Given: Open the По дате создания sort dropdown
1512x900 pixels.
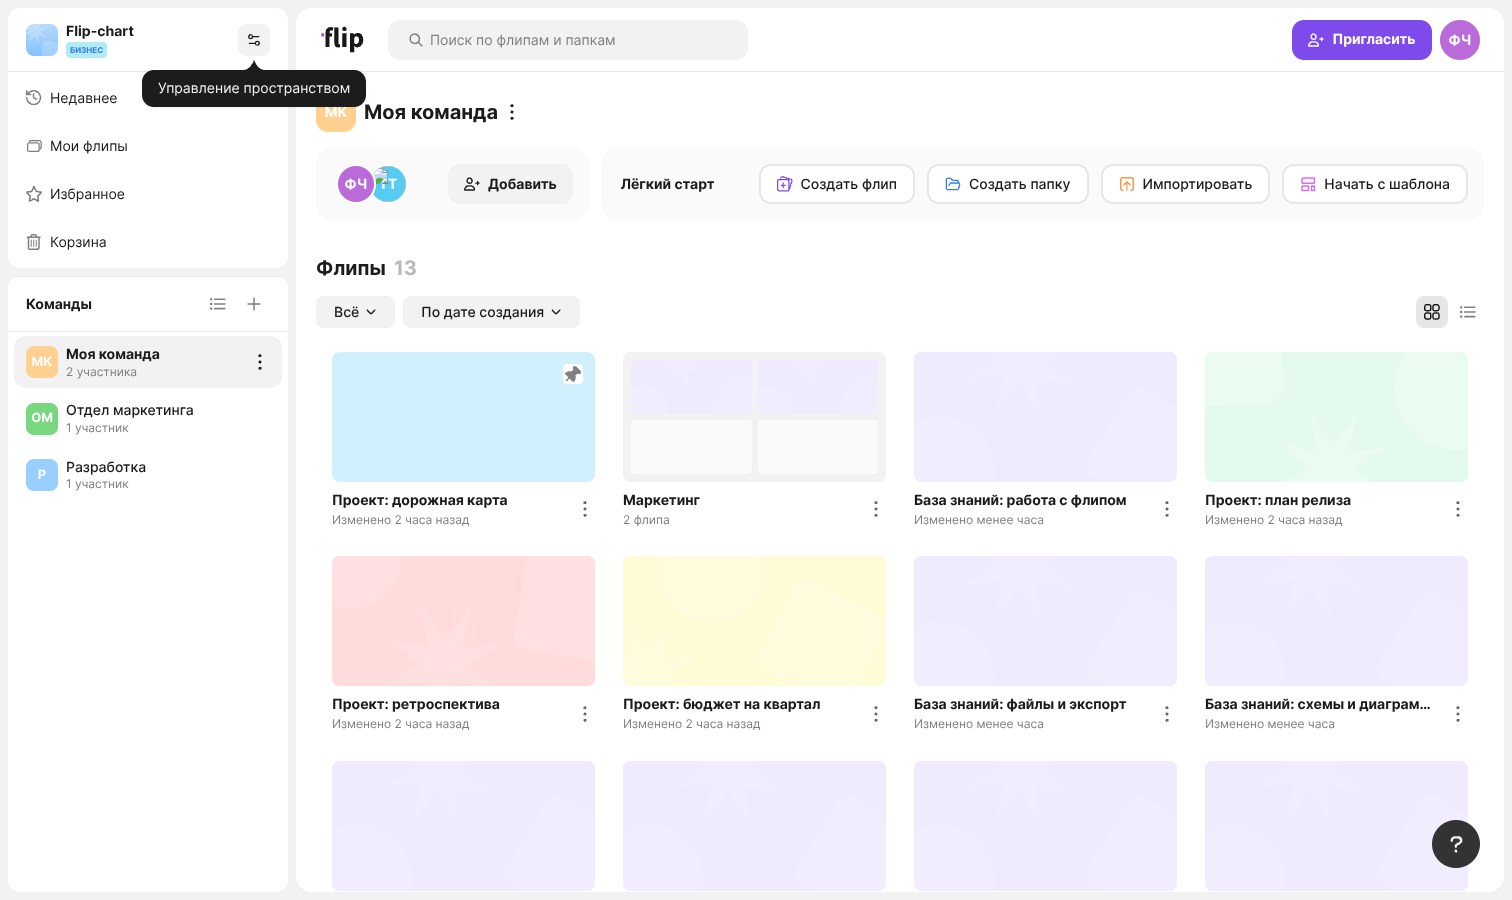Looking at the screenshot, I should (491, 312).
